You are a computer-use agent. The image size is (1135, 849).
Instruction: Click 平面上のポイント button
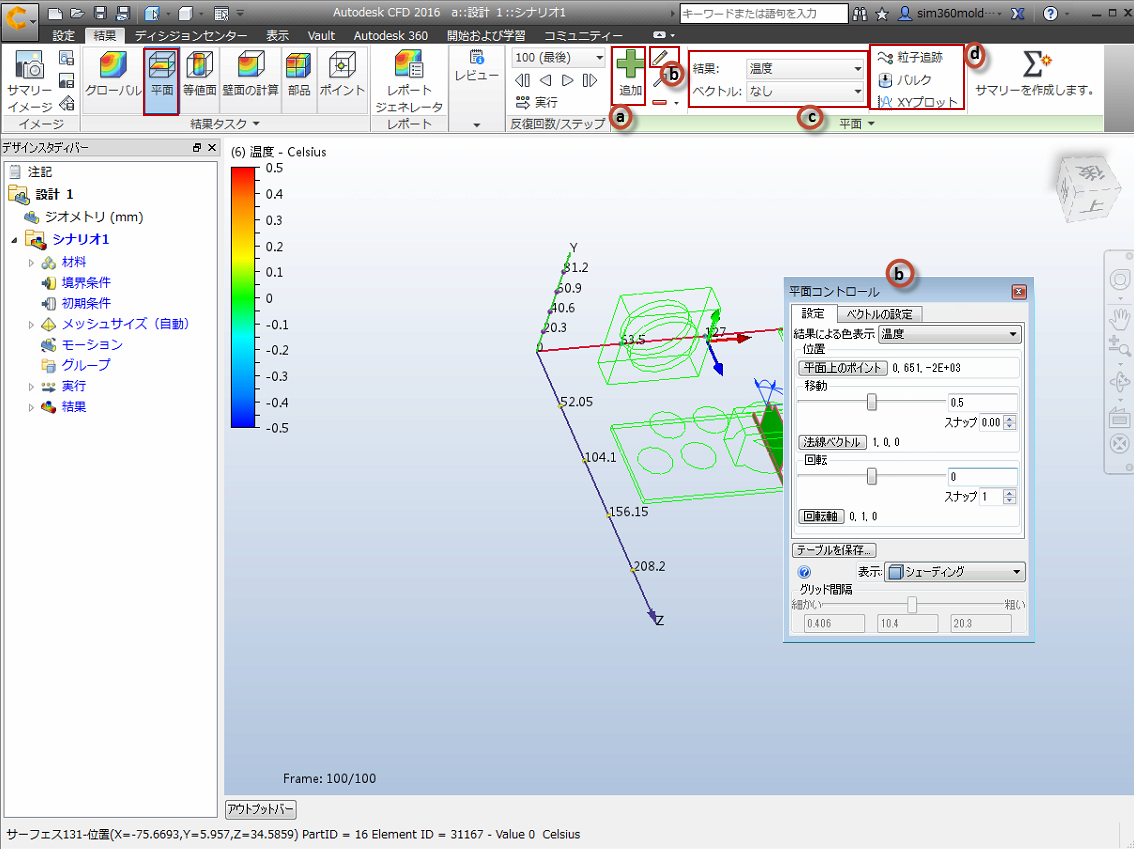(x=843, y=368)
